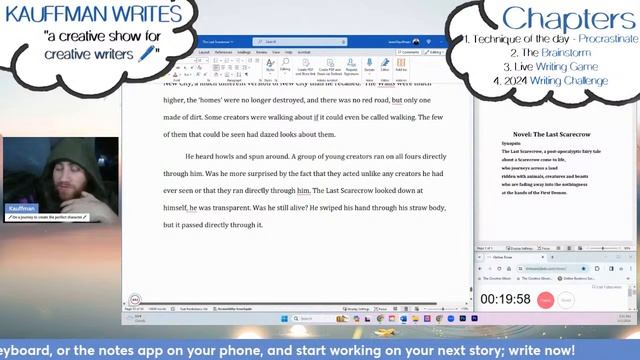This screenshot has height=360, width=640.
Task: Expand the font size dropdown
Action: [207, 60]
